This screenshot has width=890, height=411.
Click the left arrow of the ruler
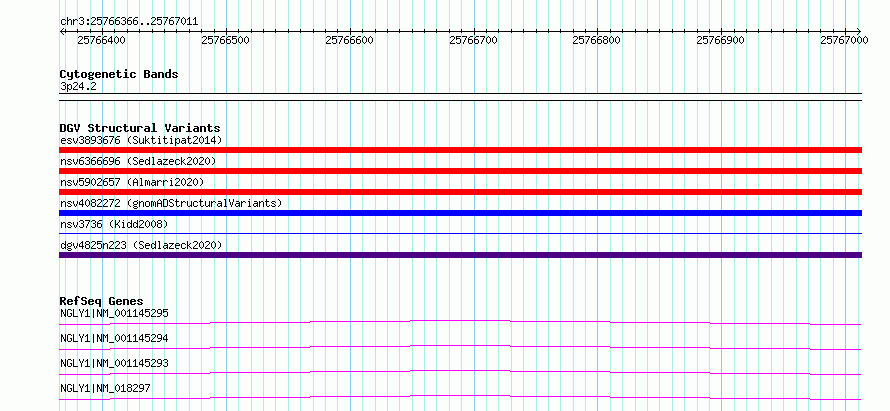62,31
